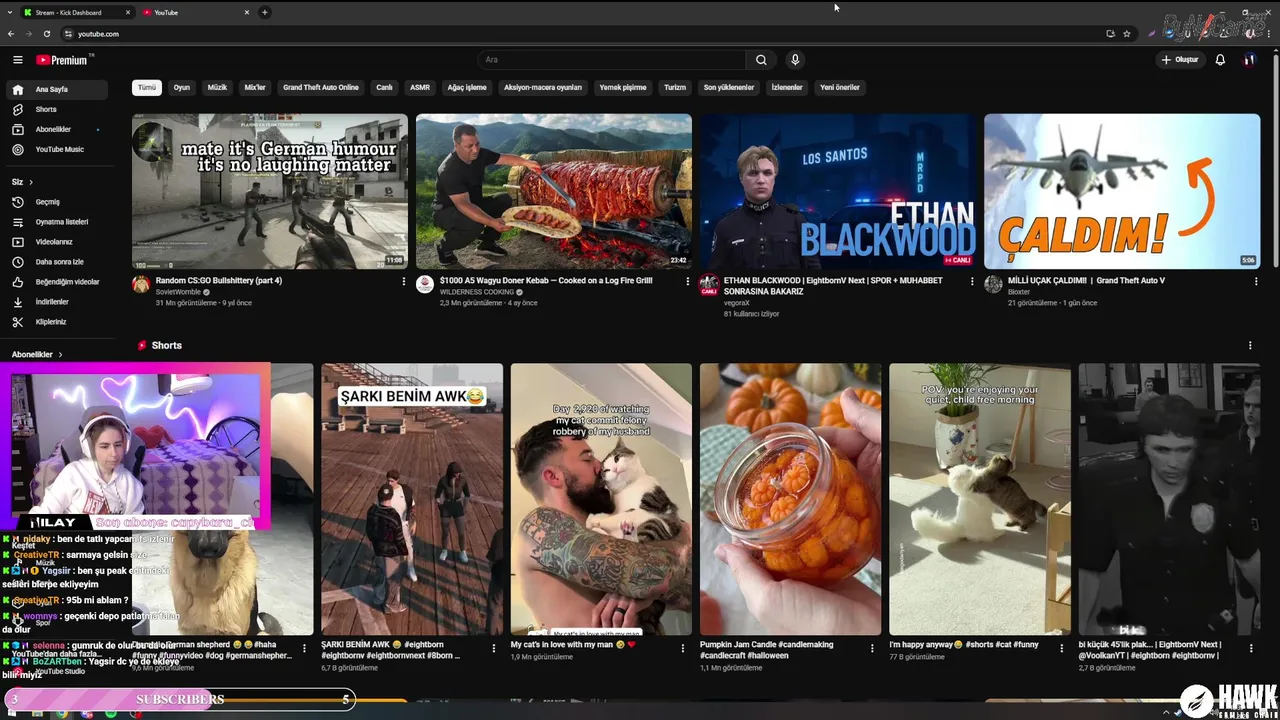The height and width of the screenshot is (720, 1280).
Task: Open options for ŞARKI BENİM AWK short
Action: pyautogui.click(x=493, y=648)
